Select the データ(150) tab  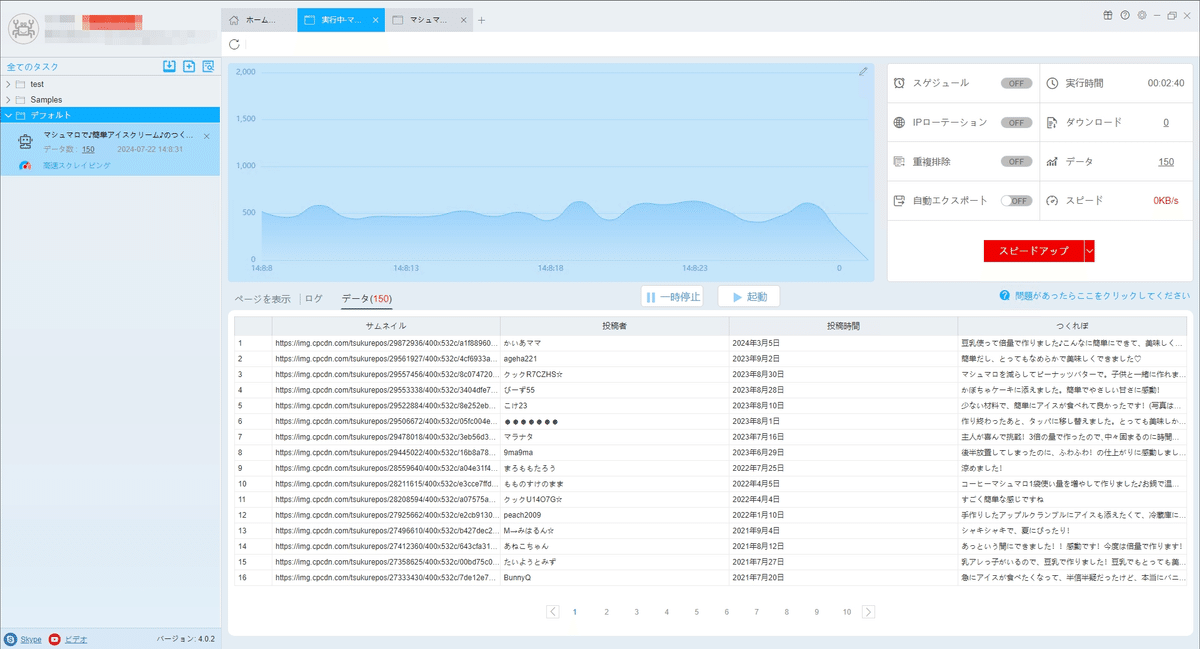[366, 298]
